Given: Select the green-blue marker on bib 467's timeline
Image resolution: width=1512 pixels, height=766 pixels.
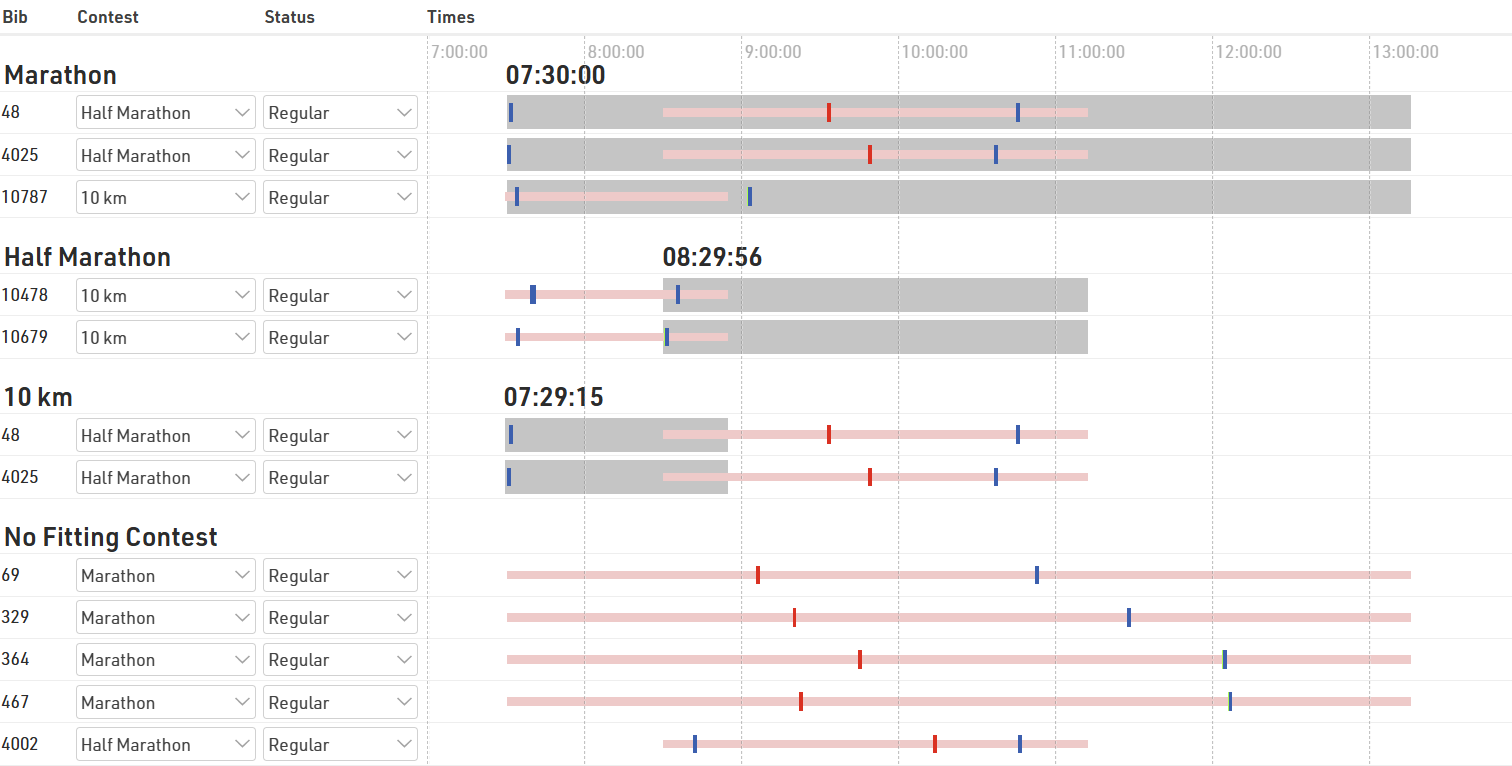Looking at the screenshot, I should 1230,701.
